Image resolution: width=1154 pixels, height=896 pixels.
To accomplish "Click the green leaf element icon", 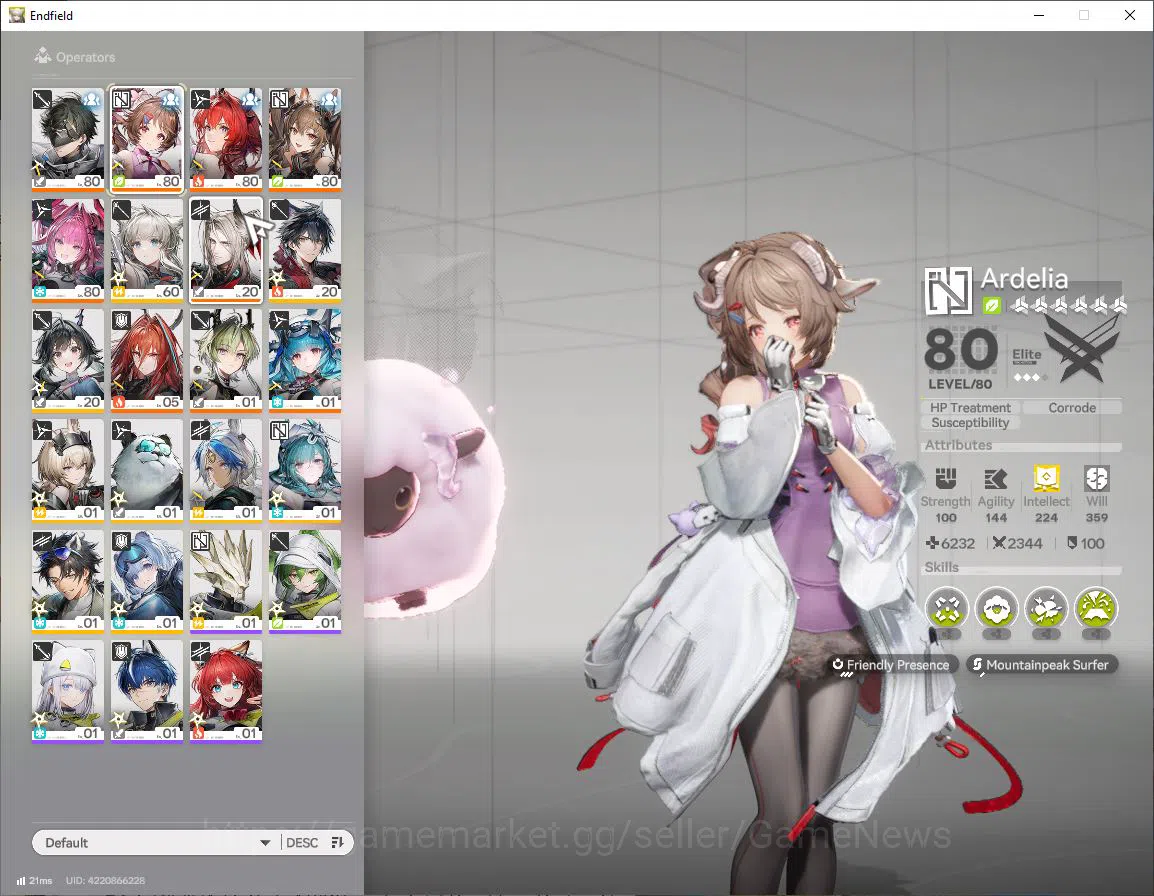I will click(992, 305).
